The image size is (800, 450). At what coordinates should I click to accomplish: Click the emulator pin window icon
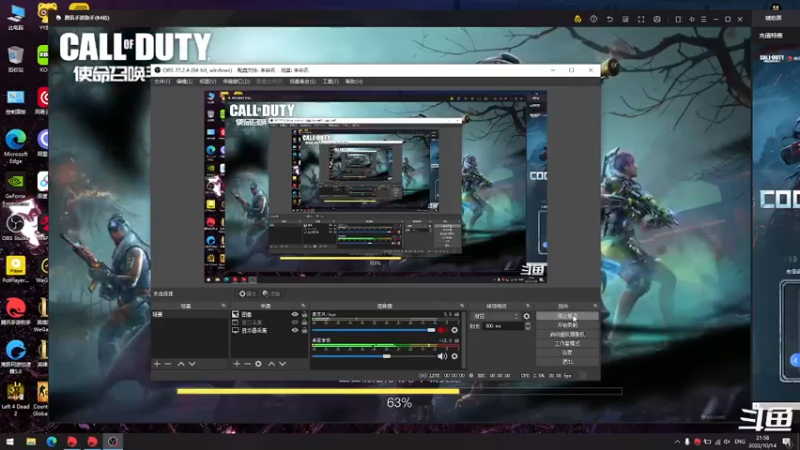pos(692,19)
